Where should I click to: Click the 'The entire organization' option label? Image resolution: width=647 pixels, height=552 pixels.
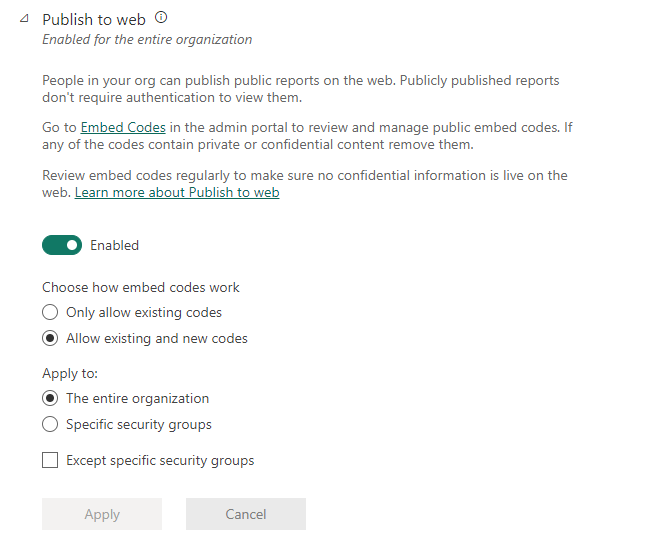pyautogui.click(x=138, y=398)
